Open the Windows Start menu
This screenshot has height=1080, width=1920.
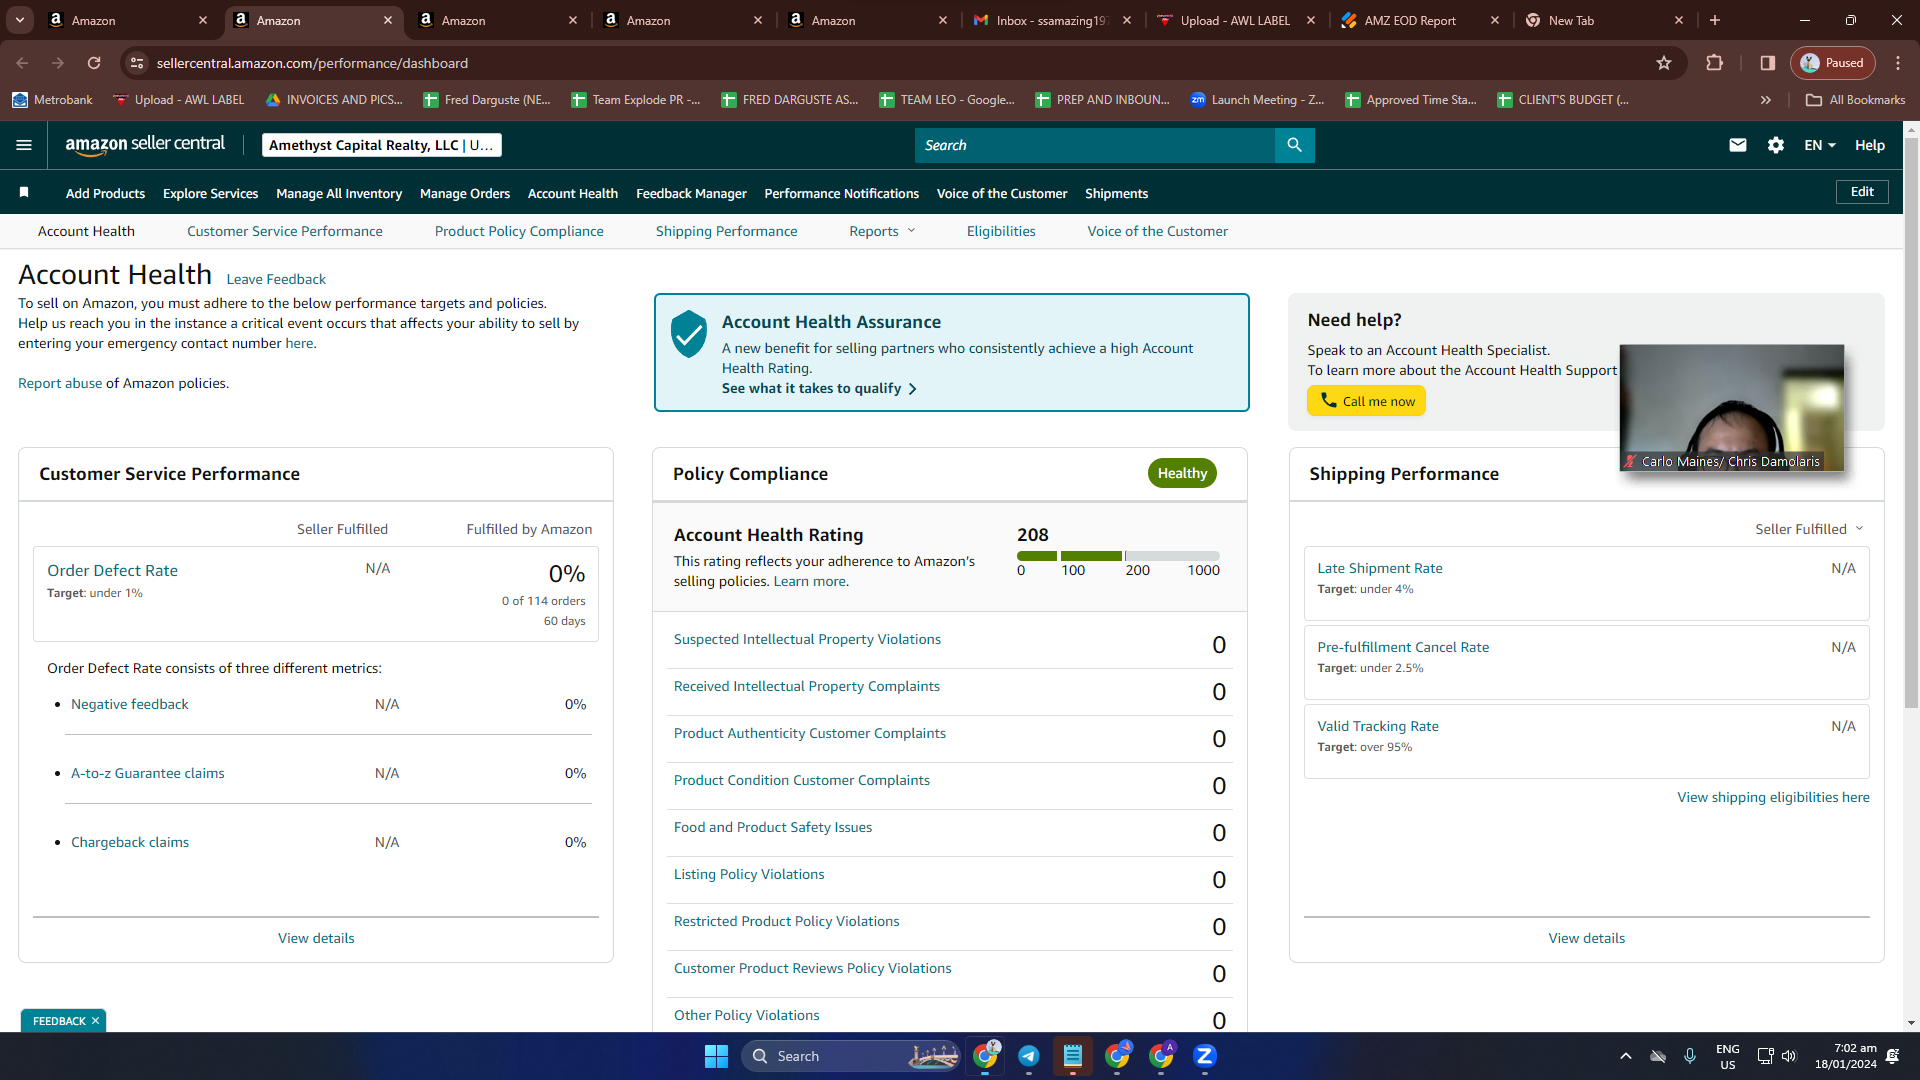(x=716, y=1056)
